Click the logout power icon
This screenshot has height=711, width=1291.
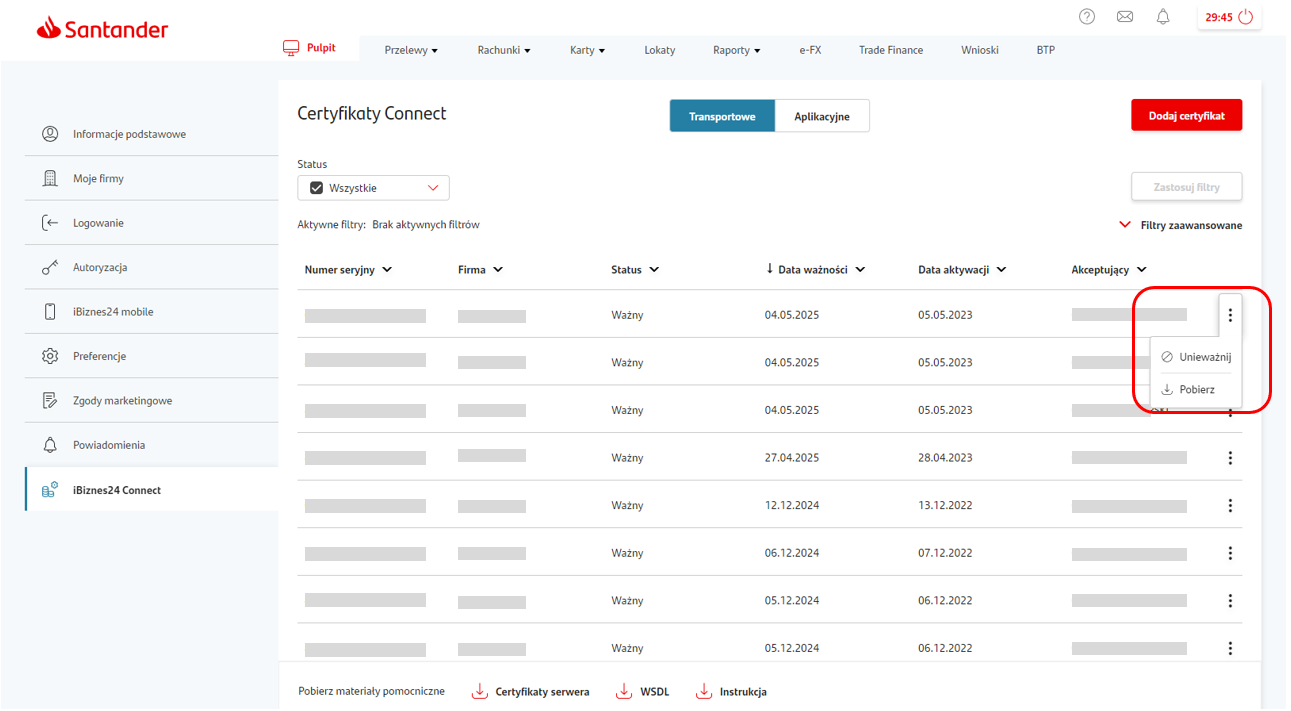coord(1245,17)
